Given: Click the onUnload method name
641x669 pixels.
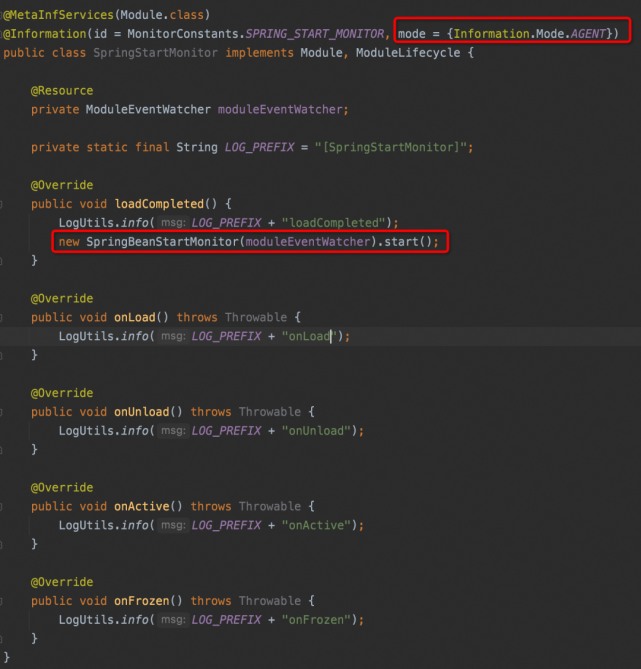Looking at the screenshot, I should click(x=142, y=412).
